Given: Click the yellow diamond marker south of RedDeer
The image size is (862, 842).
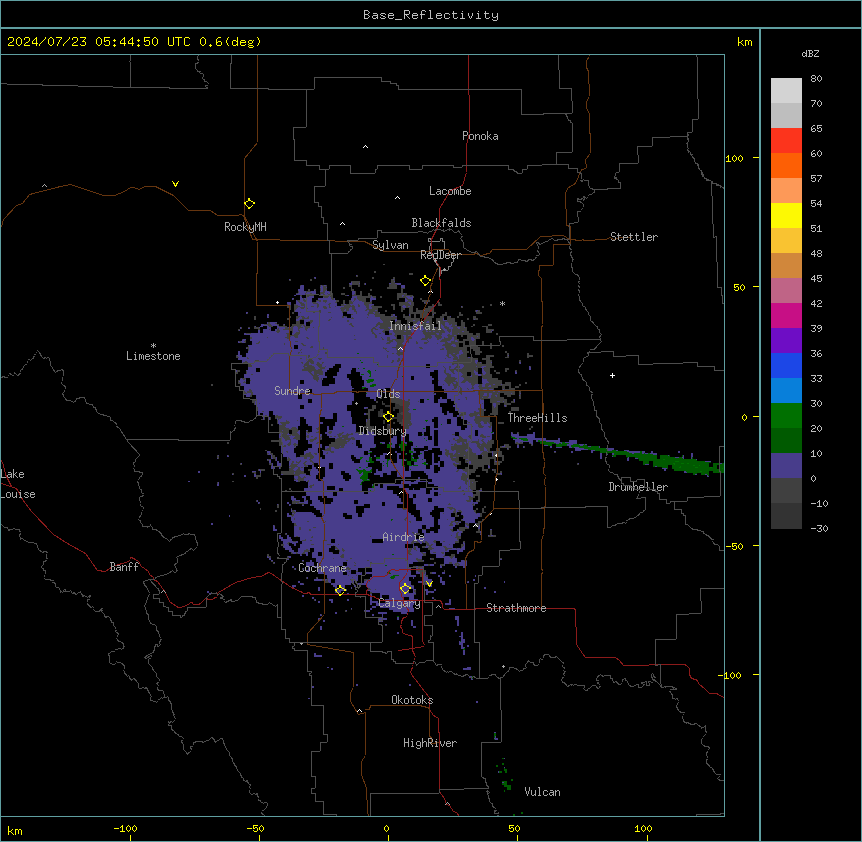Looking at the screenshot, I should (426, 281).
